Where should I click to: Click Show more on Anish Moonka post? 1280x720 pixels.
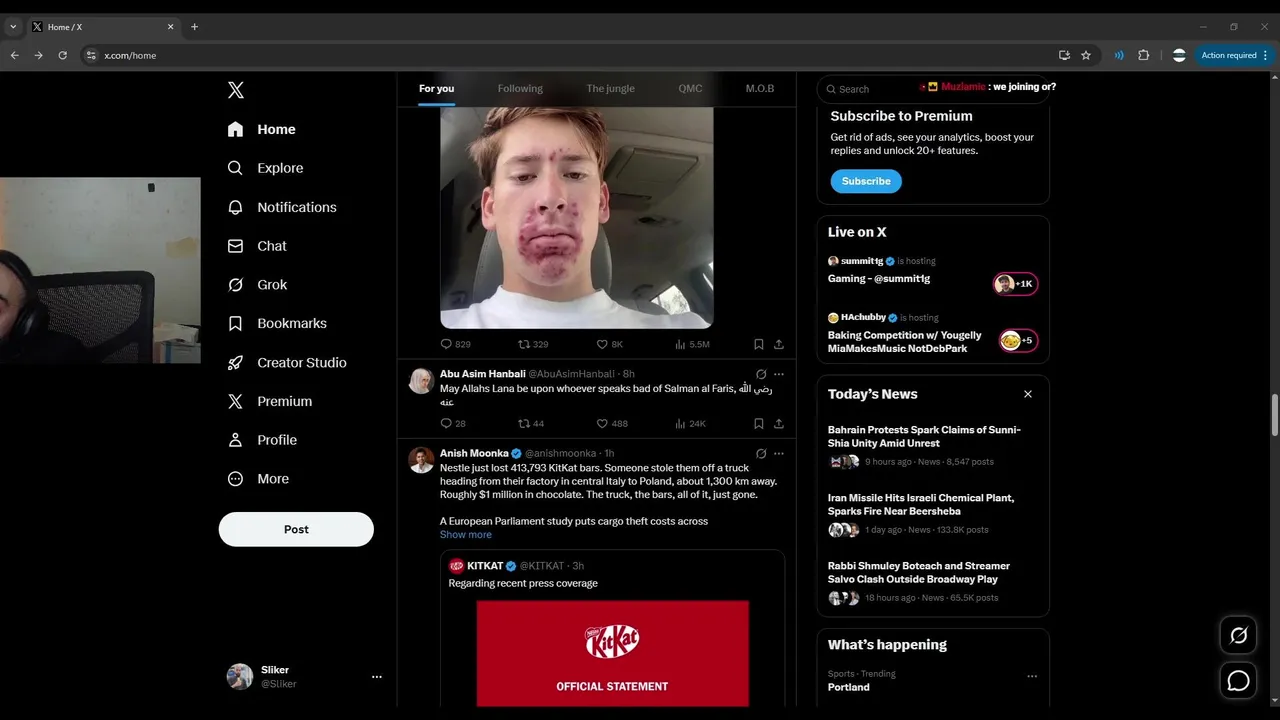point(466,535)
